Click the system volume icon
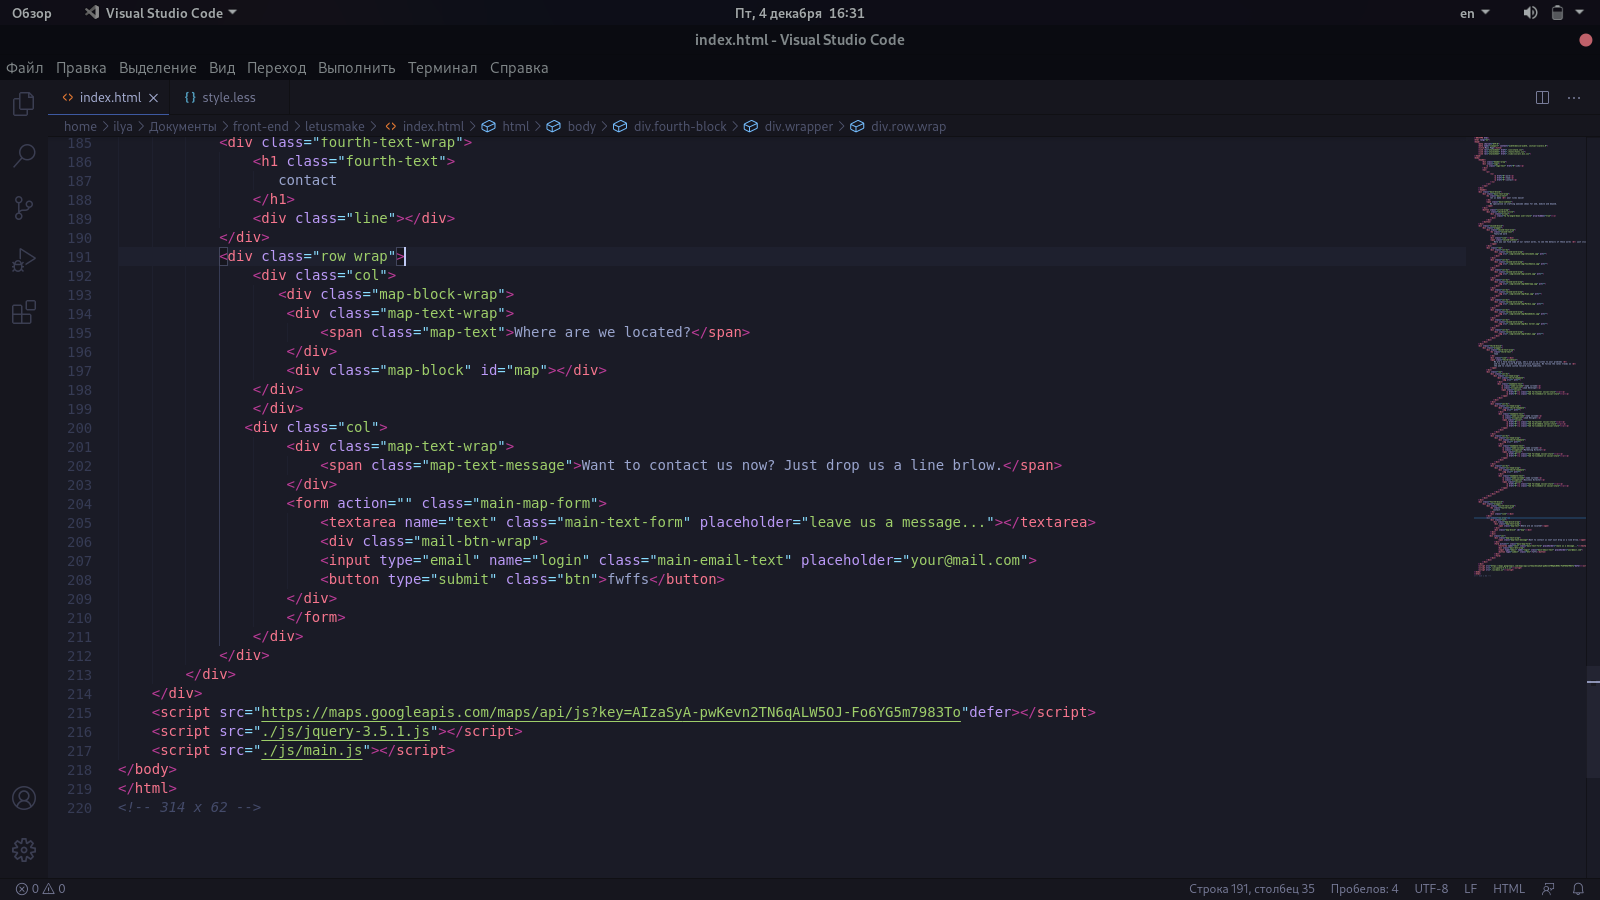Image resolution: width=1600 pixels, height=900 pixels. point(1530,13)
